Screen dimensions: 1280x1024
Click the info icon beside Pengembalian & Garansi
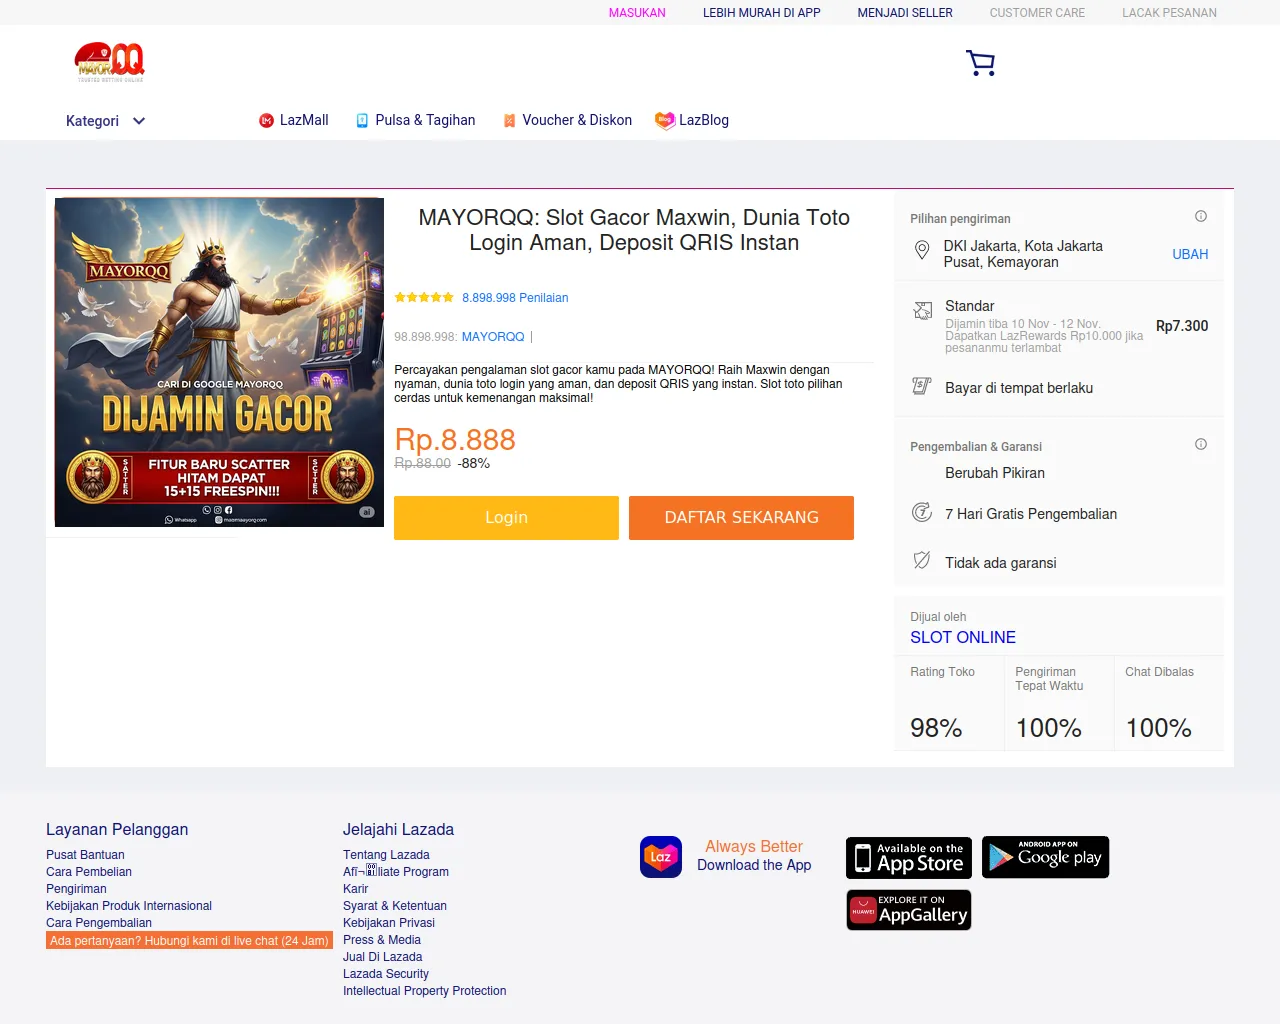(1201, 444)
